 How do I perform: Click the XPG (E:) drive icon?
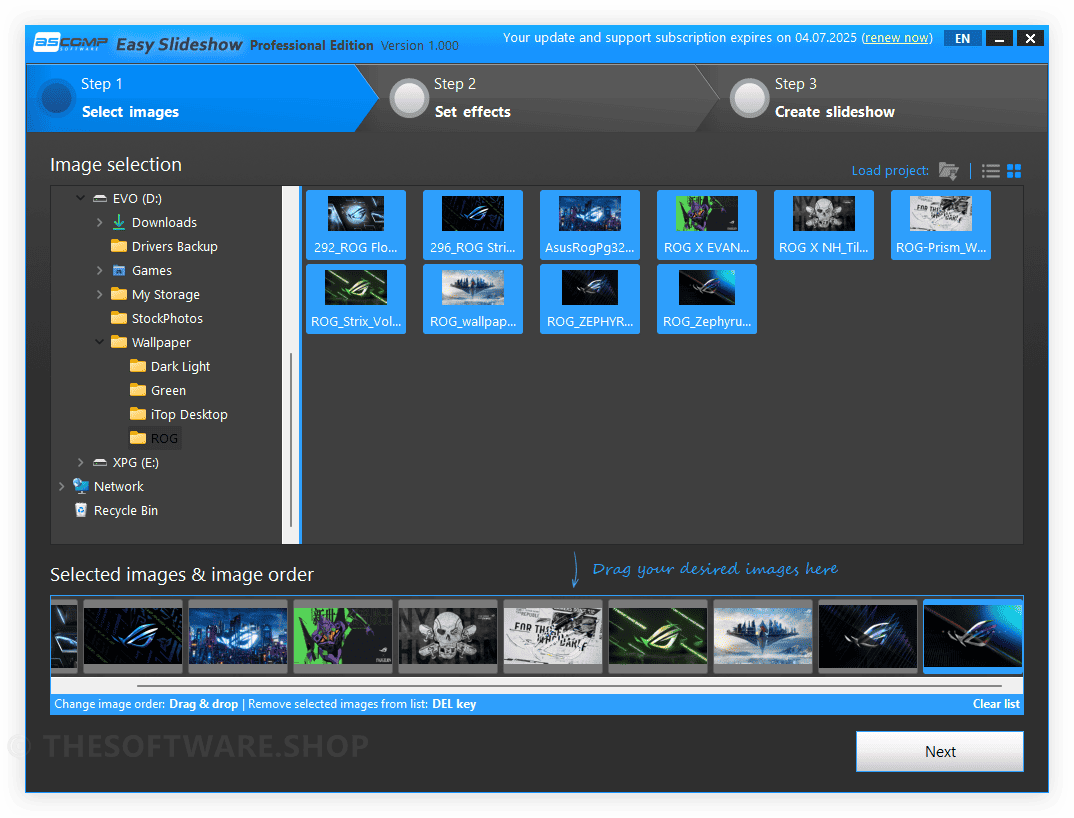coord(100,462)
